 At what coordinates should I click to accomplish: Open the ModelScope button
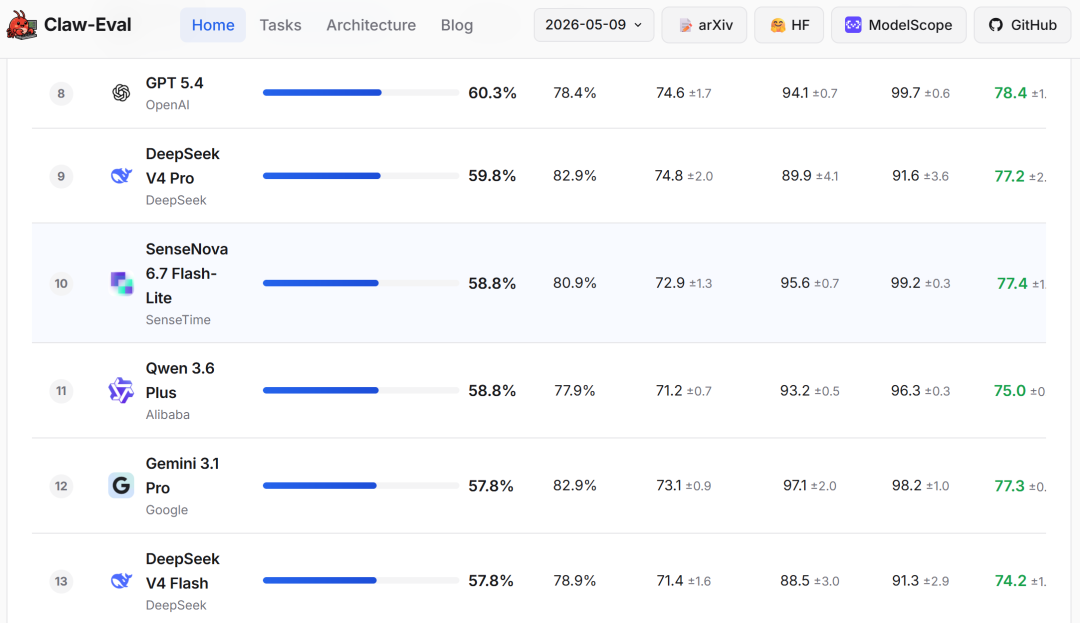tap(898, 25)
